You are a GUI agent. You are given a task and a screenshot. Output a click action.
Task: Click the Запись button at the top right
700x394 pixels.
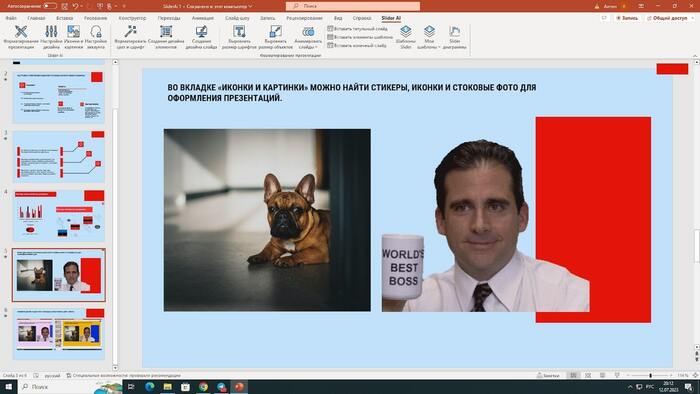[627, 18]
